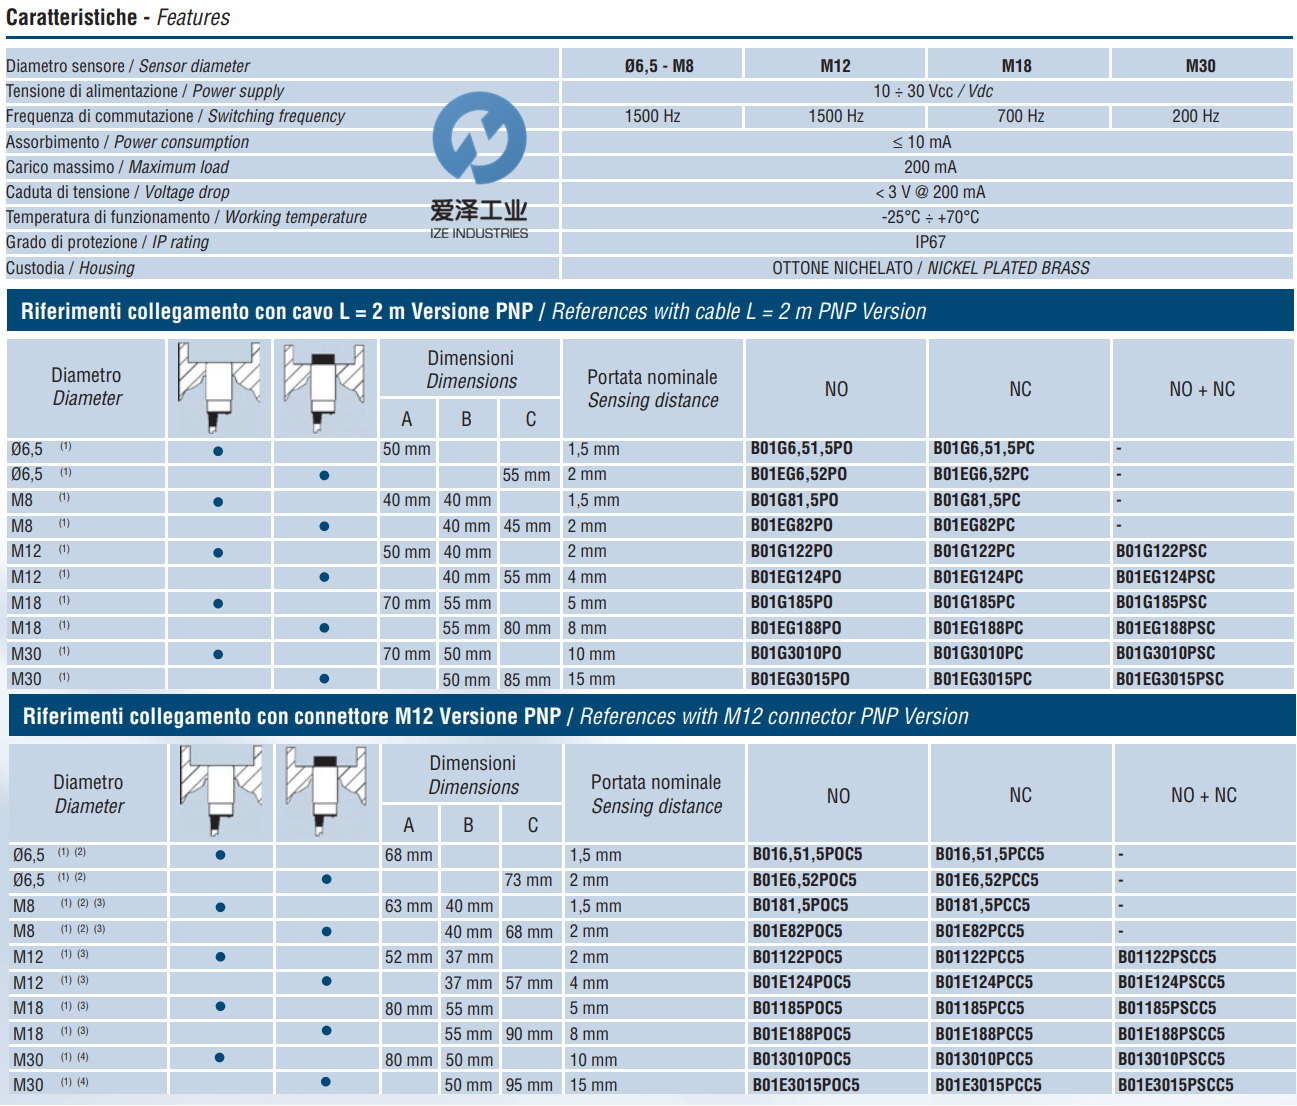
Task: Click the flush-mount sensor diagram in connector table
Action: pos(221,791)
